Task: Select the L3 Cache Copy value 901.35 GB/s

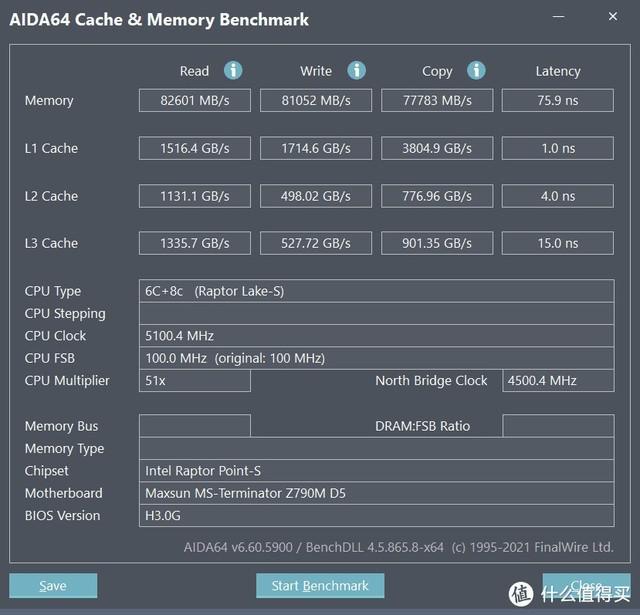Action: (437, 243)
